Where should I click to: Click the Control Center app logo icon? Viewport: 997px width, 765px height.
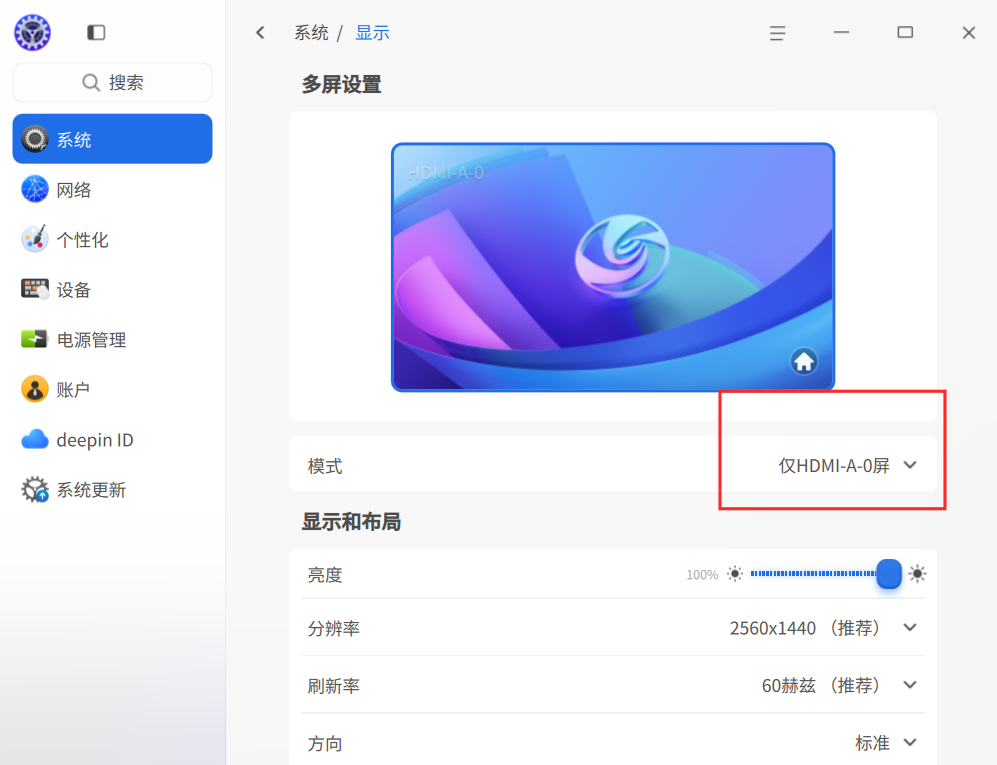coord(32,32)
